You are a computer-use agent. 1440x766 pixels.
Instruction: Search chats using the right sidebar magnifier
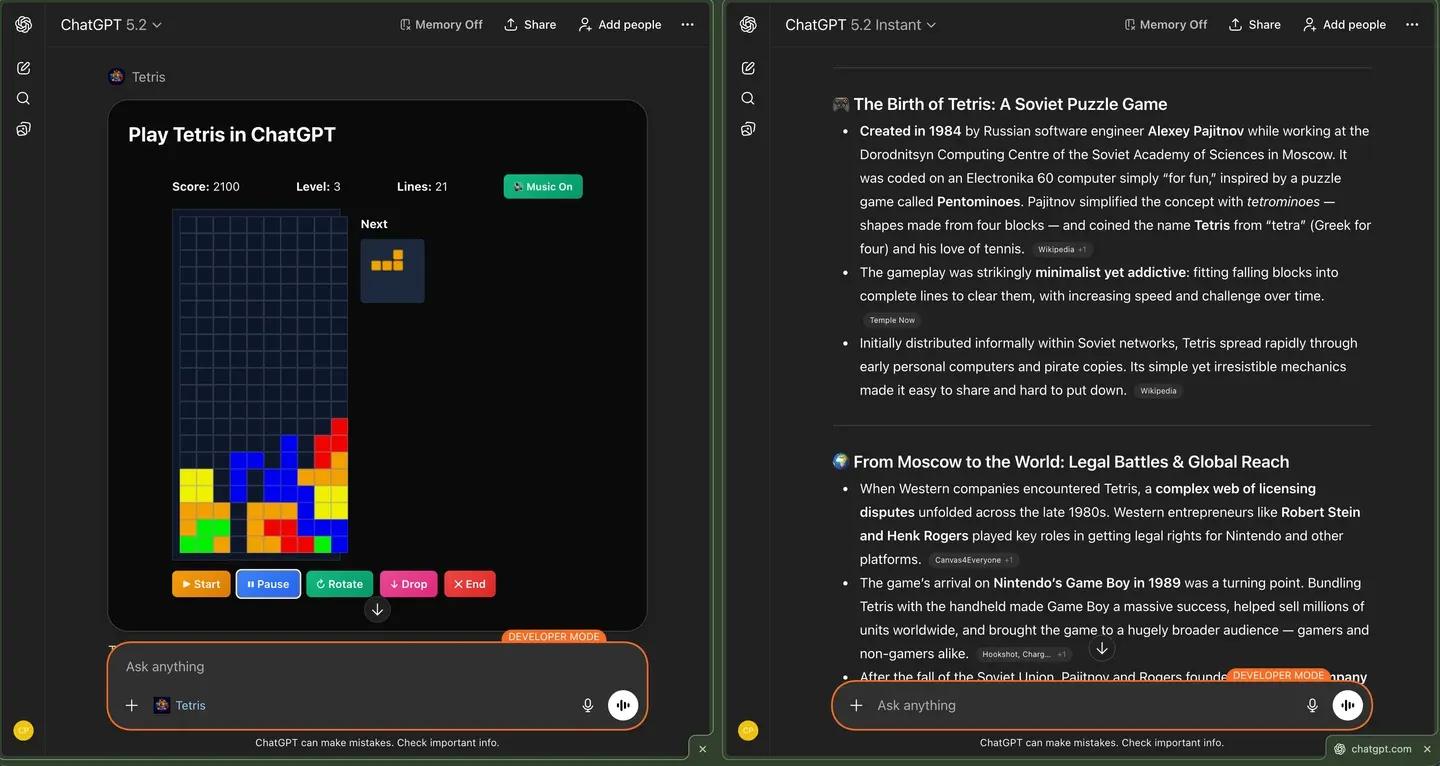pyautogui.click(x=747, y=97)
